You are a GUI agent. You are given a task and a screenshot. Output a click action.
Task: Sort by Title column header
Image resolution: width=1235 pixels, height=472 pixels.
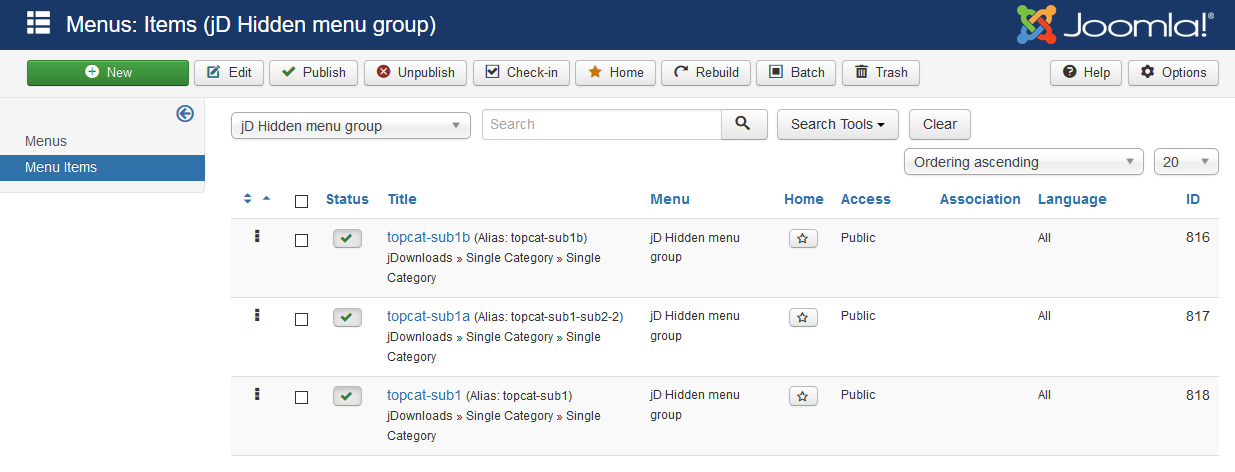coord(402,199)
